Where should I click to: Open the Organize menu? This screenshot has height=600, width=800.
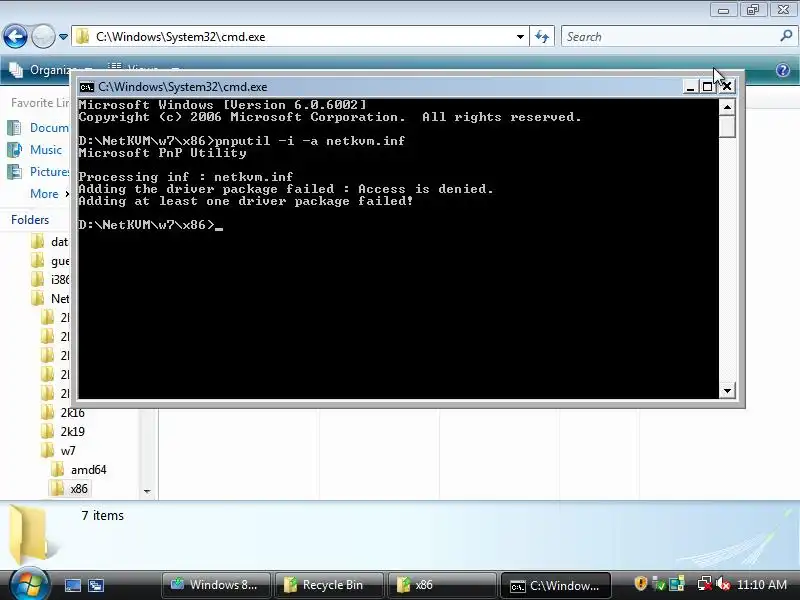[x=50, y=70]
